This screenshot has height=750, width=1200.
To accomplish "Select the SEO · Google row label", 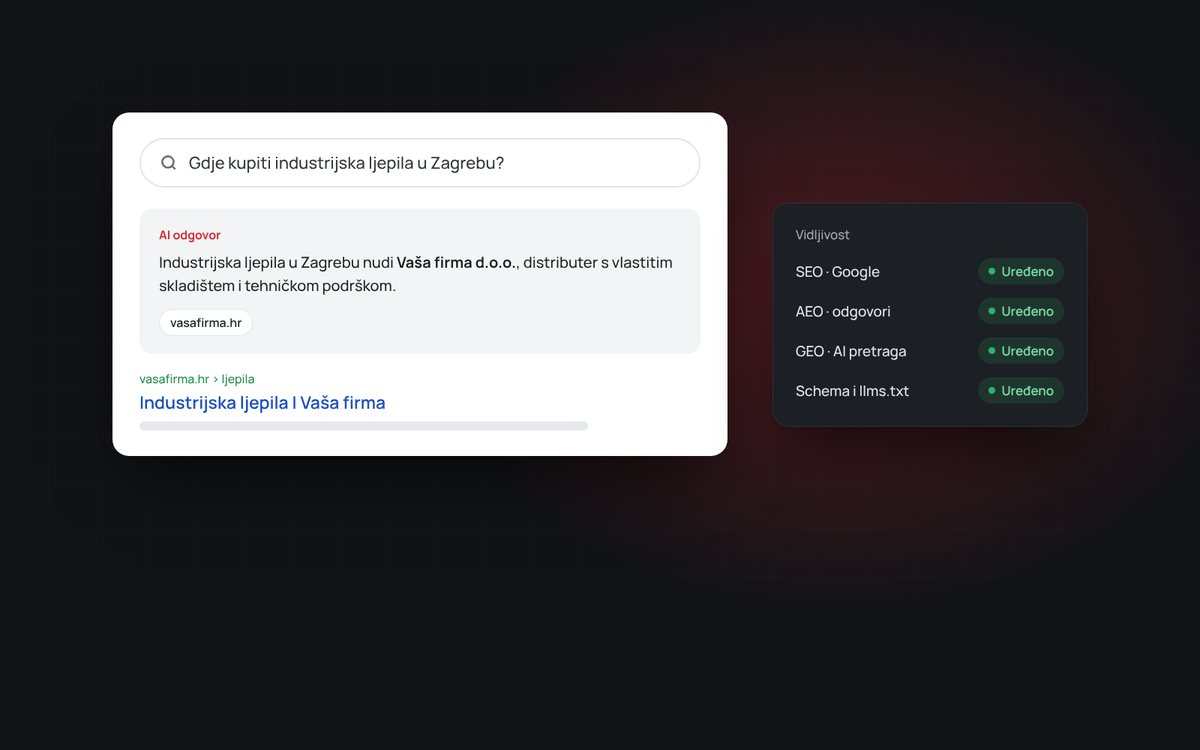I will pos(838,272).
